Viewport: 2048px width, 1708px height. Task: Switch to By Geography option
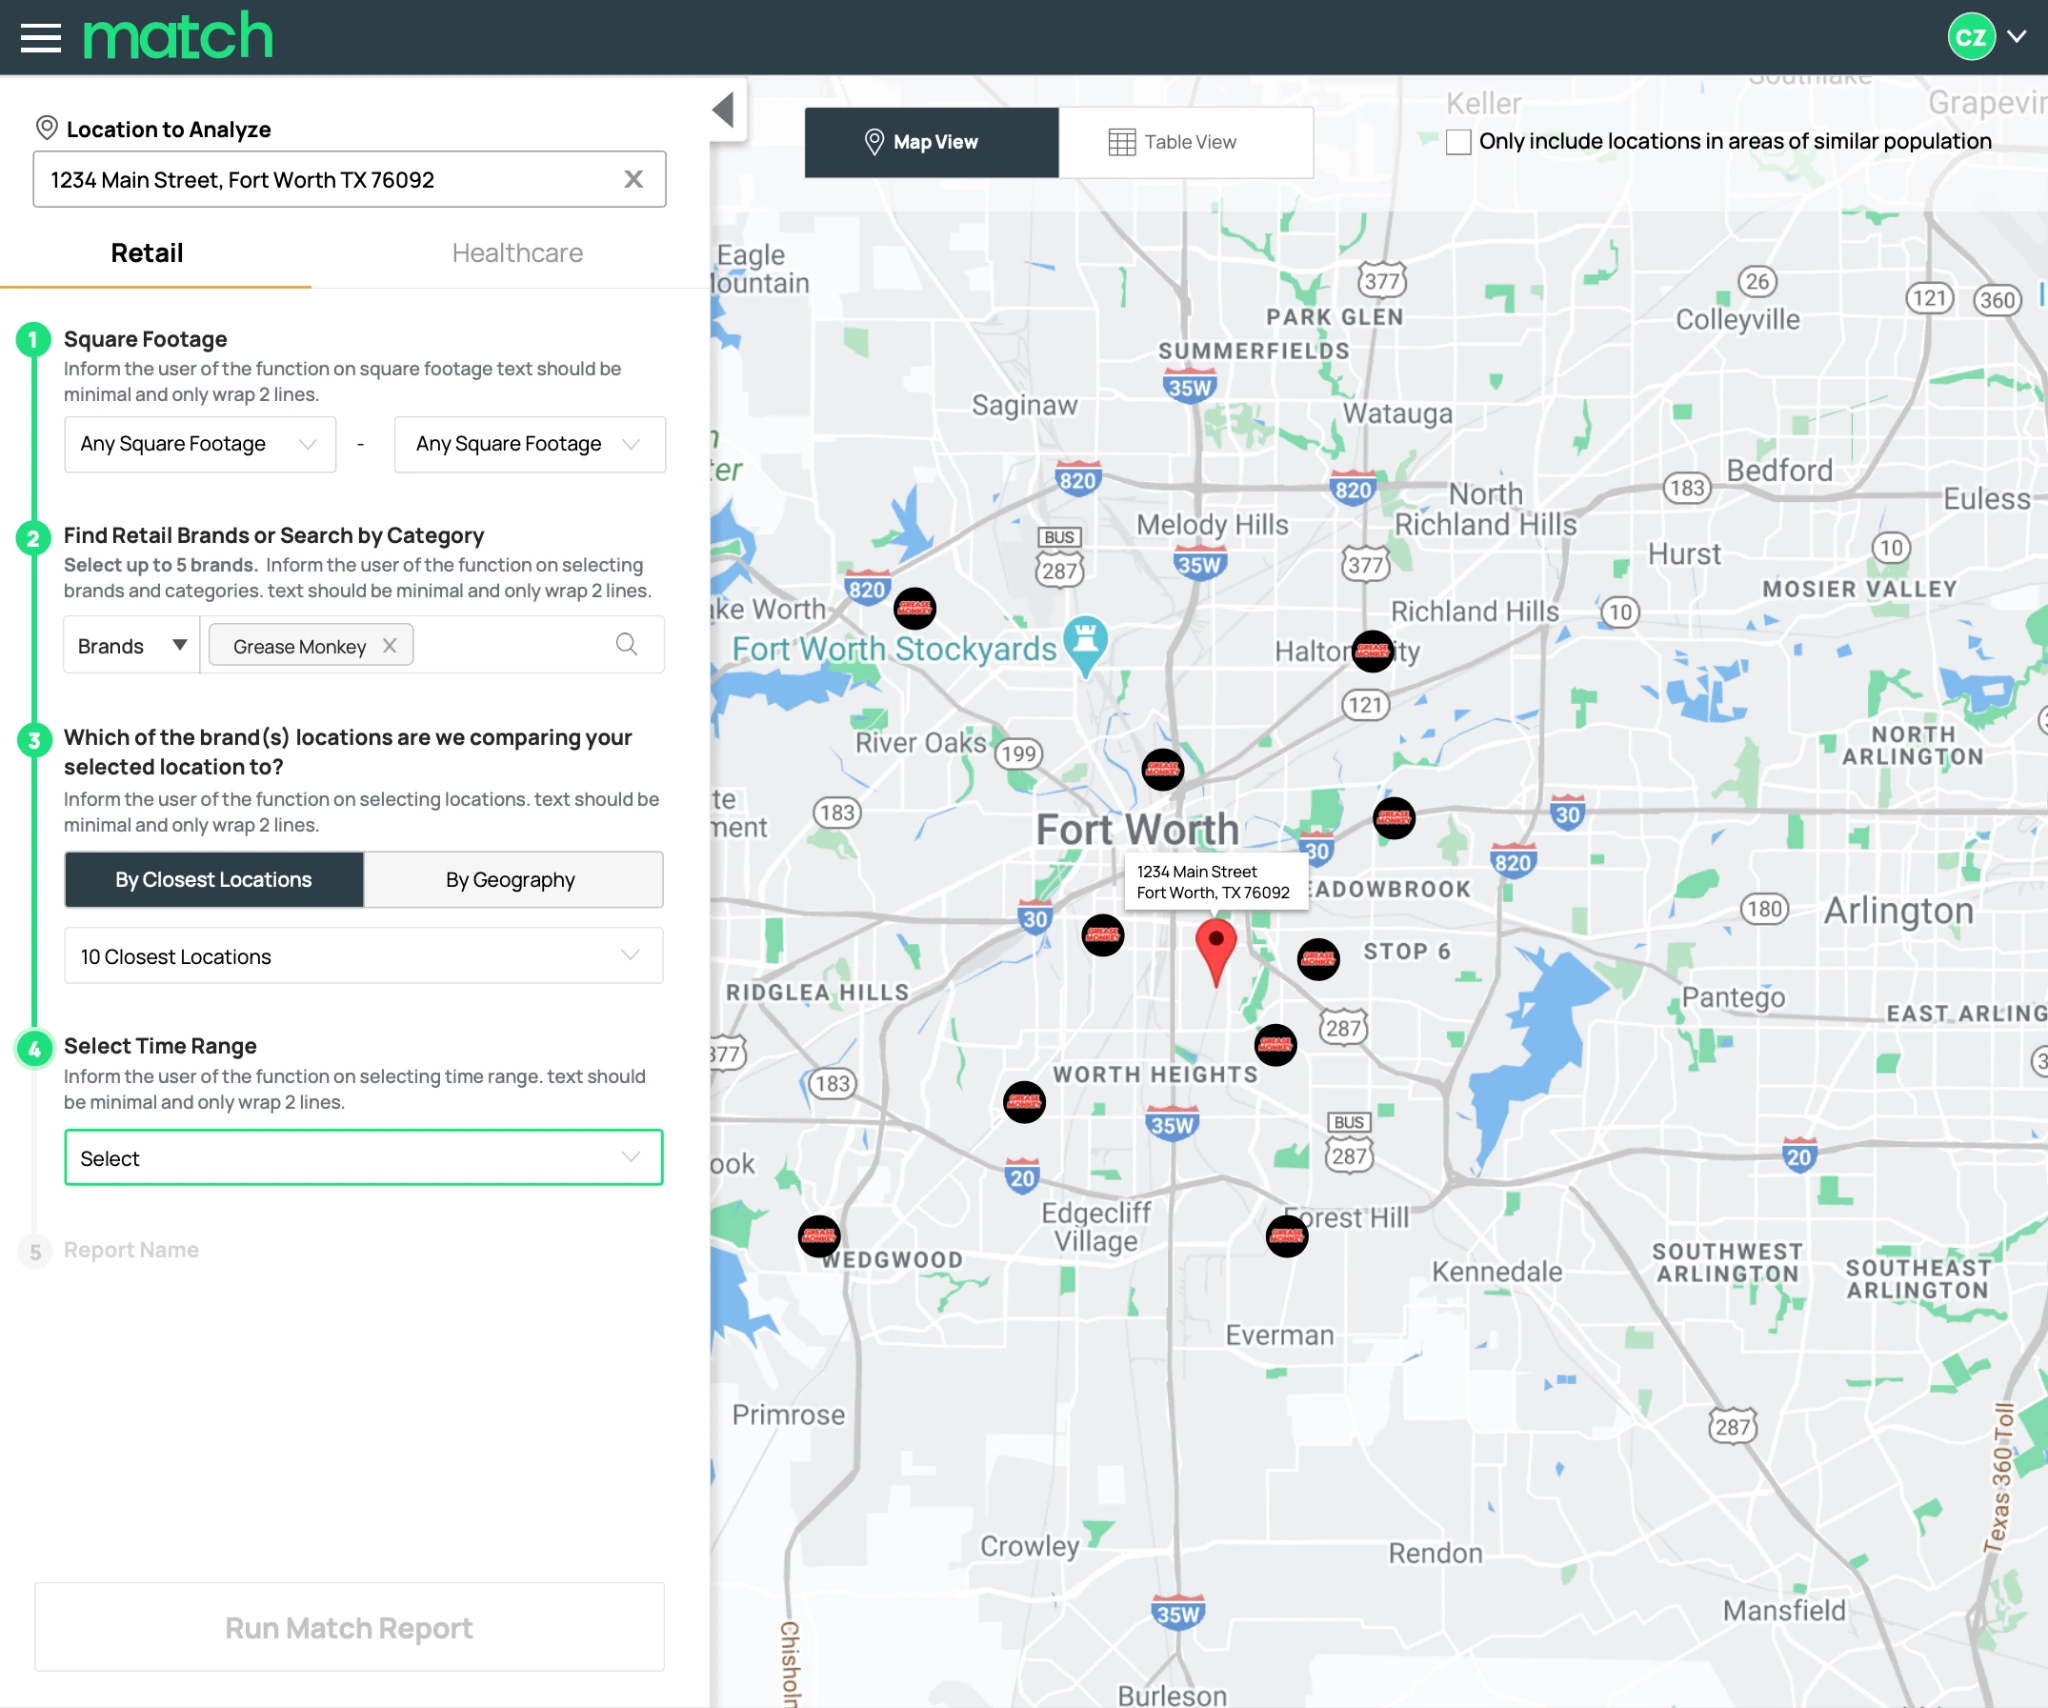(513, 880)
